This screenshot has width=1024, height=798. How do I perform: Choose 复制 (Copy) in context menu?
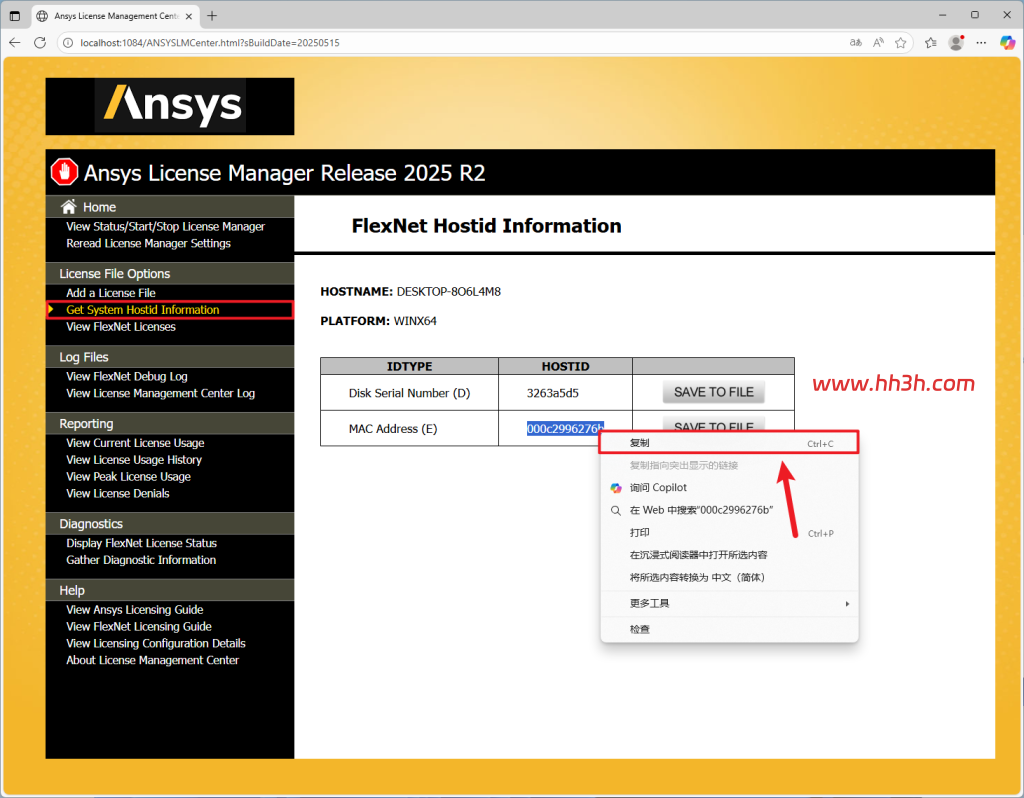point(729,443)
